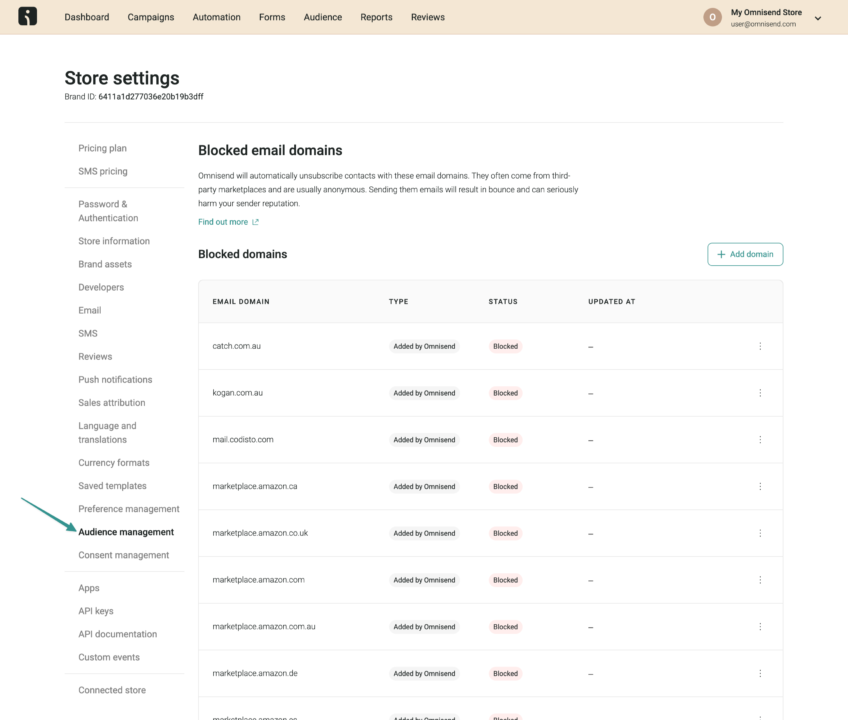The height and width of the screenshot is (720, 848).
Task: Open the three-dot menu for marketplace.amazon.co.uk
Action: (x=760, y=533)
